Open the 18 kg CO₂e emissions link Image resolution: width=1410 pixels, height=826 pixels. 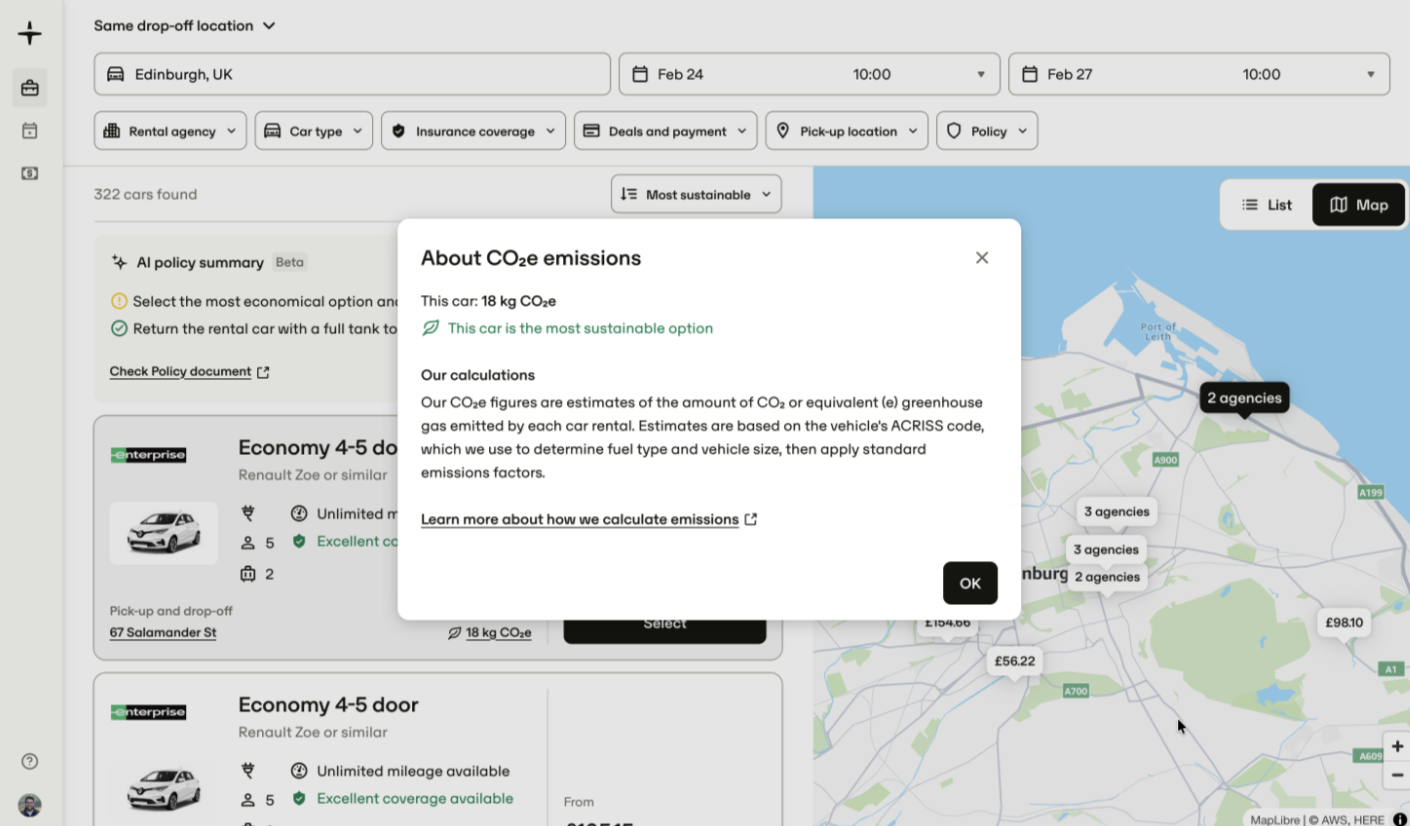(x=490, y=633)
